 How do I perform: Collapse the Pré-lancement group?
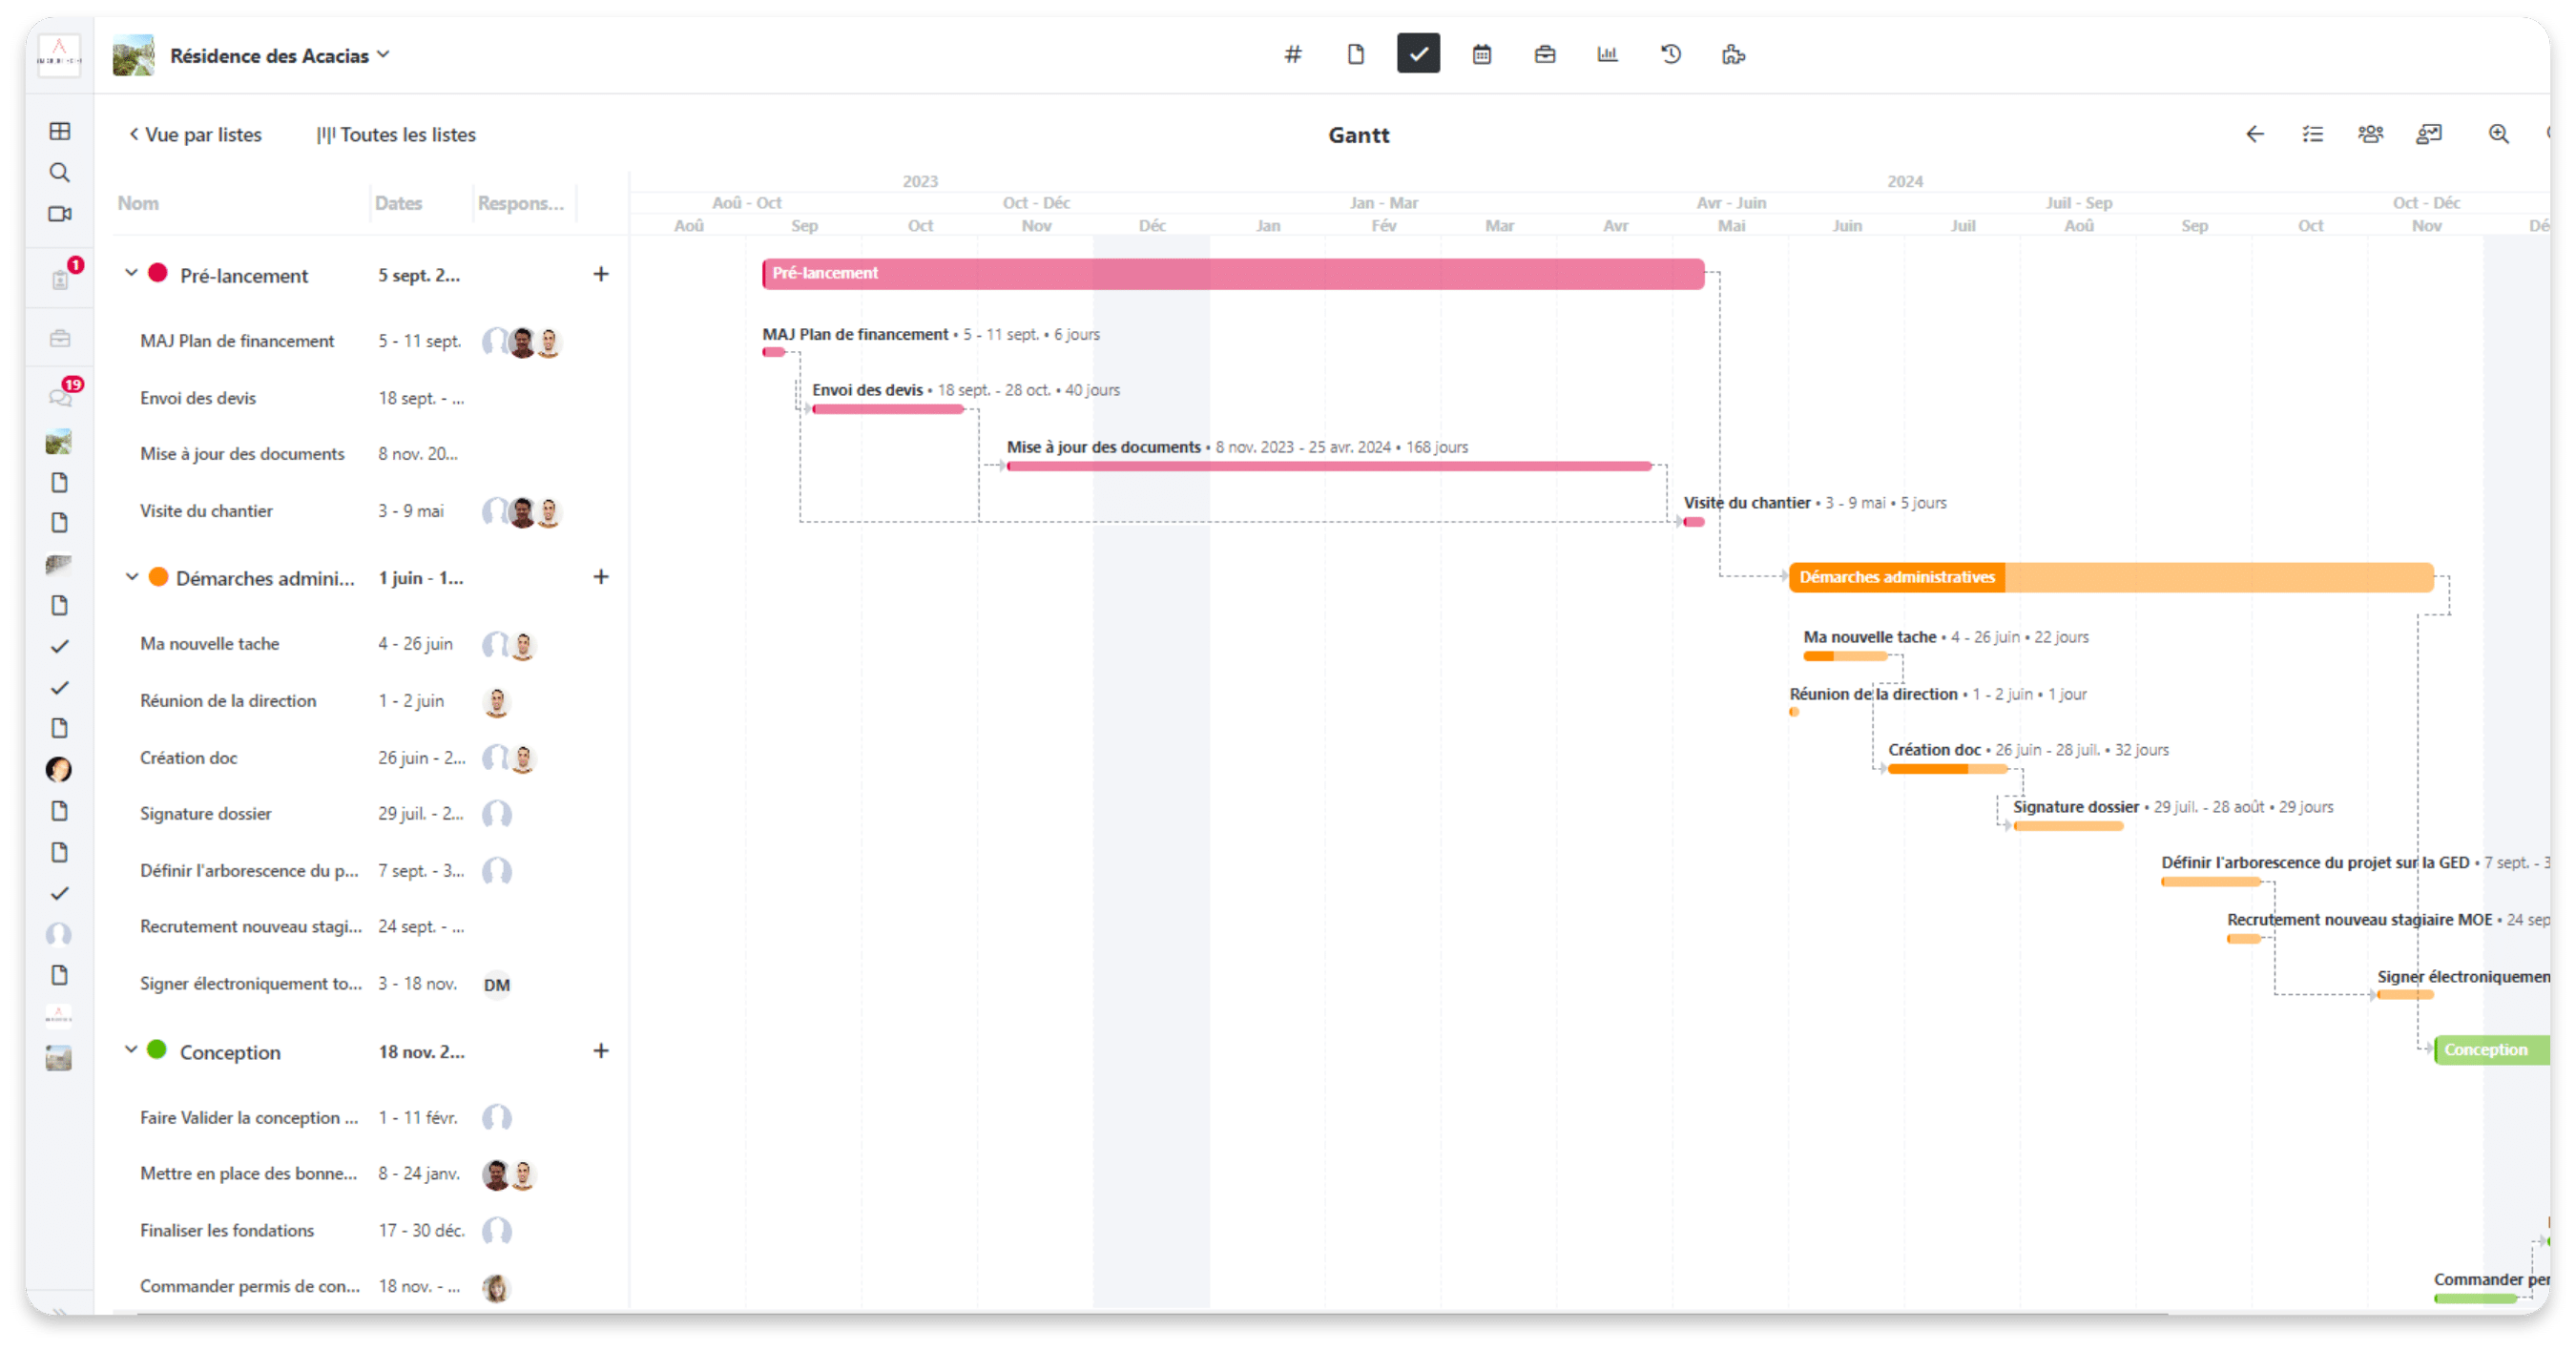click(x=131, y=273)
